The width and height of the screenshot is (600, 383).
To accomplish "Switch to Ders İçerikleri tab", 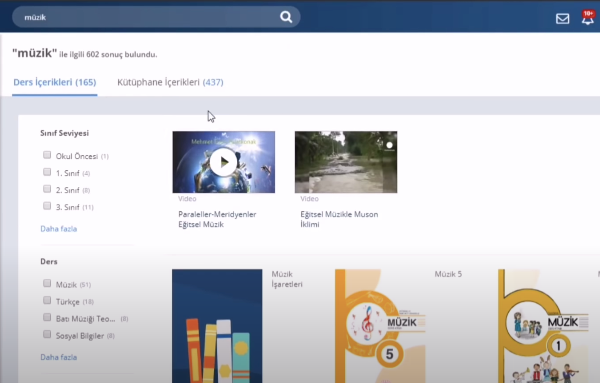I will (55, 82).
